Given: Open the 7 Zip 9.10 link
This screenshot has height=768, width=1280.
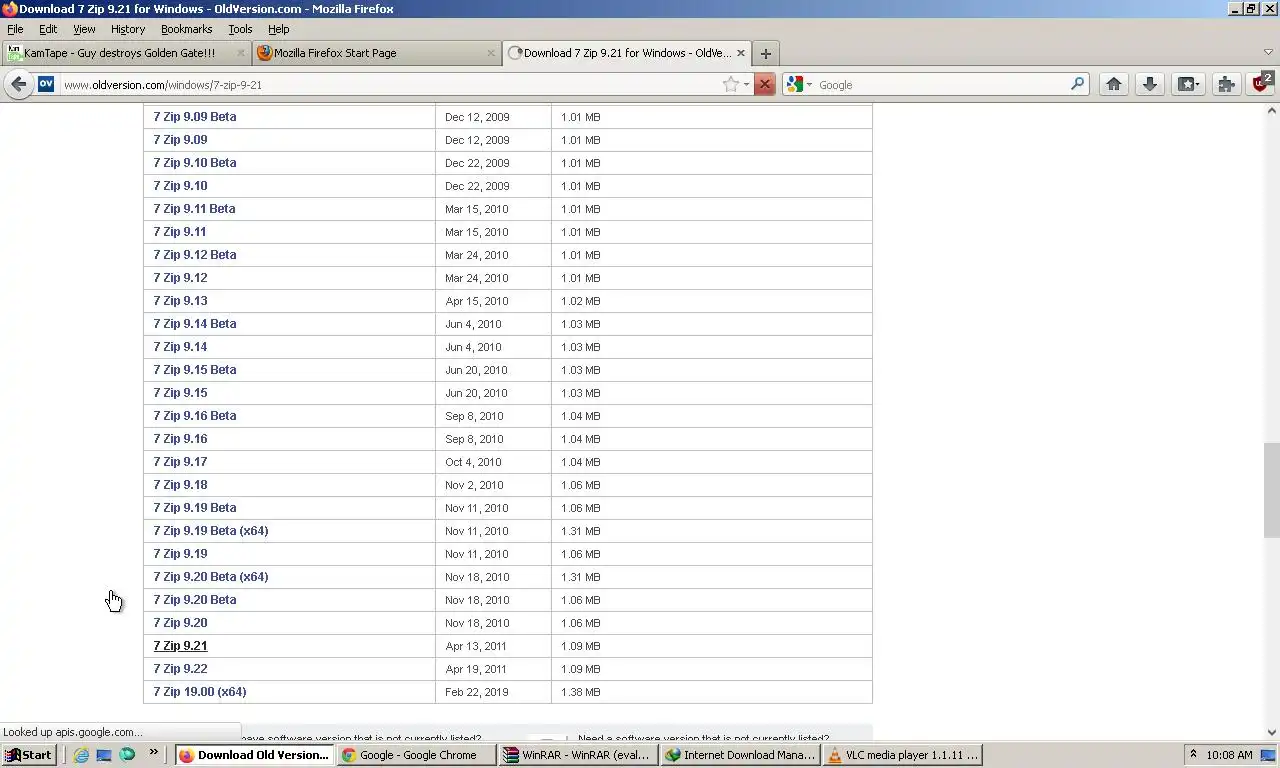Looking at the screenshot, I should 180,186.
